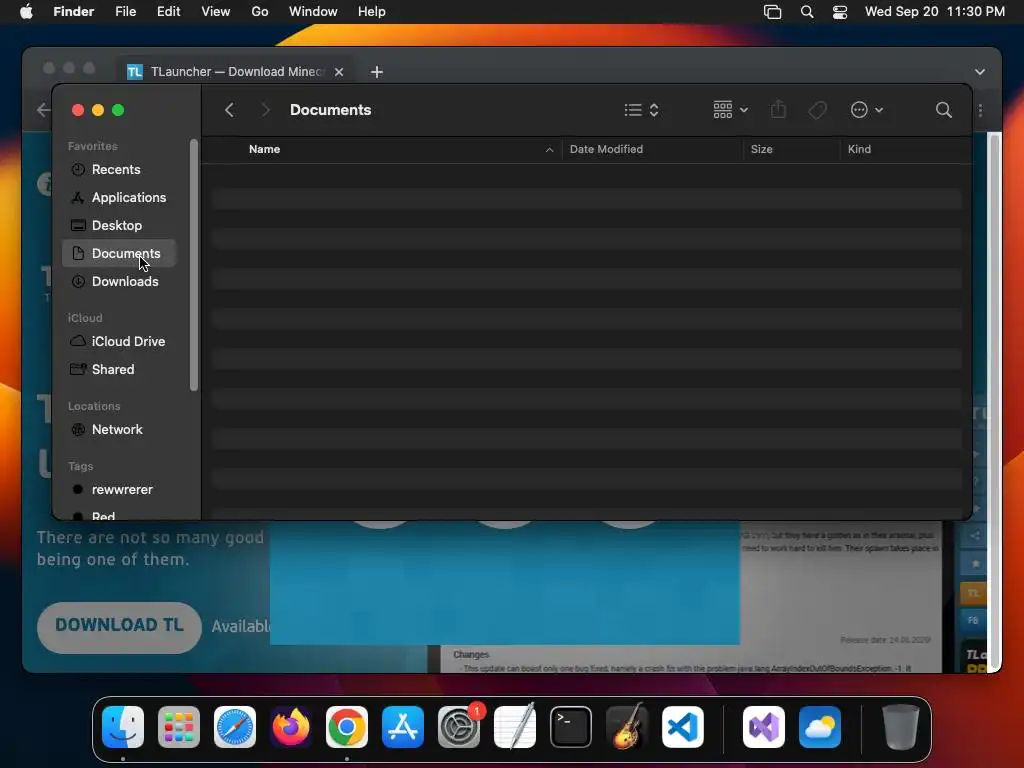Screen dimensions: 1024x768
Task: Go forward in Finder window
Action: coord(265,110)
